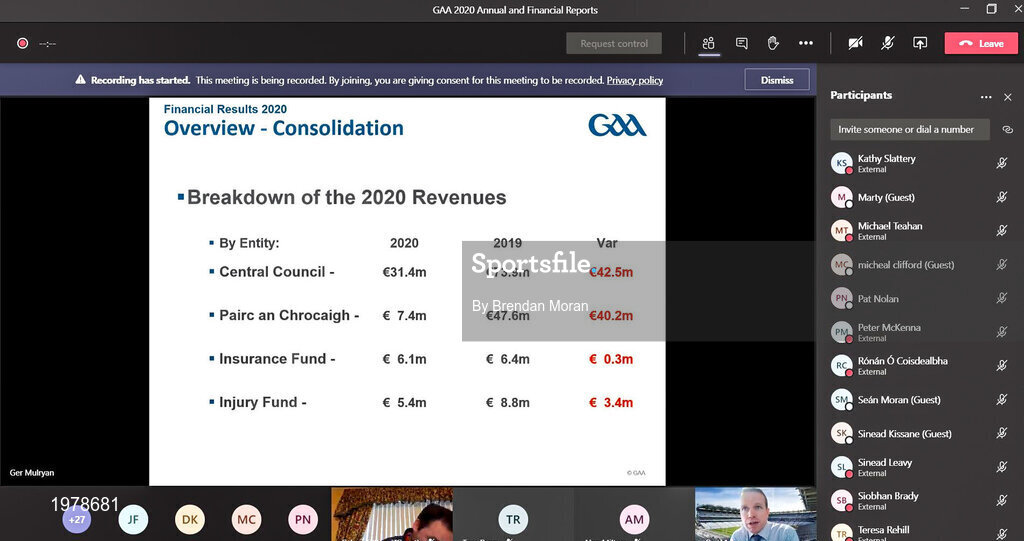
Task: Leave the meeting
Action: coord(981,43)
